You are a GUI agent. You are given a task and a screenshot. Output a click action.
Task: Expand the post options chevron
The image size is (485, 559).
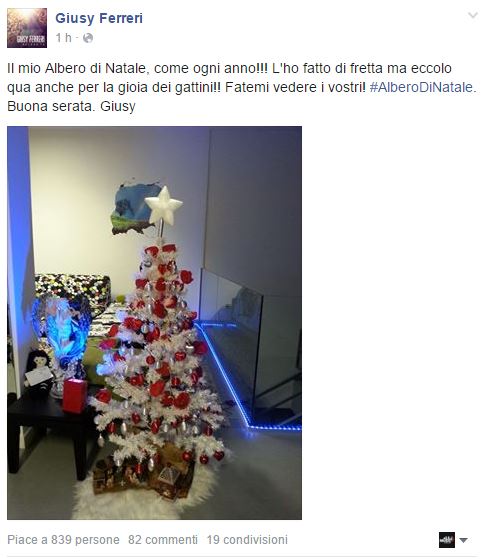[x=473, y=15]
